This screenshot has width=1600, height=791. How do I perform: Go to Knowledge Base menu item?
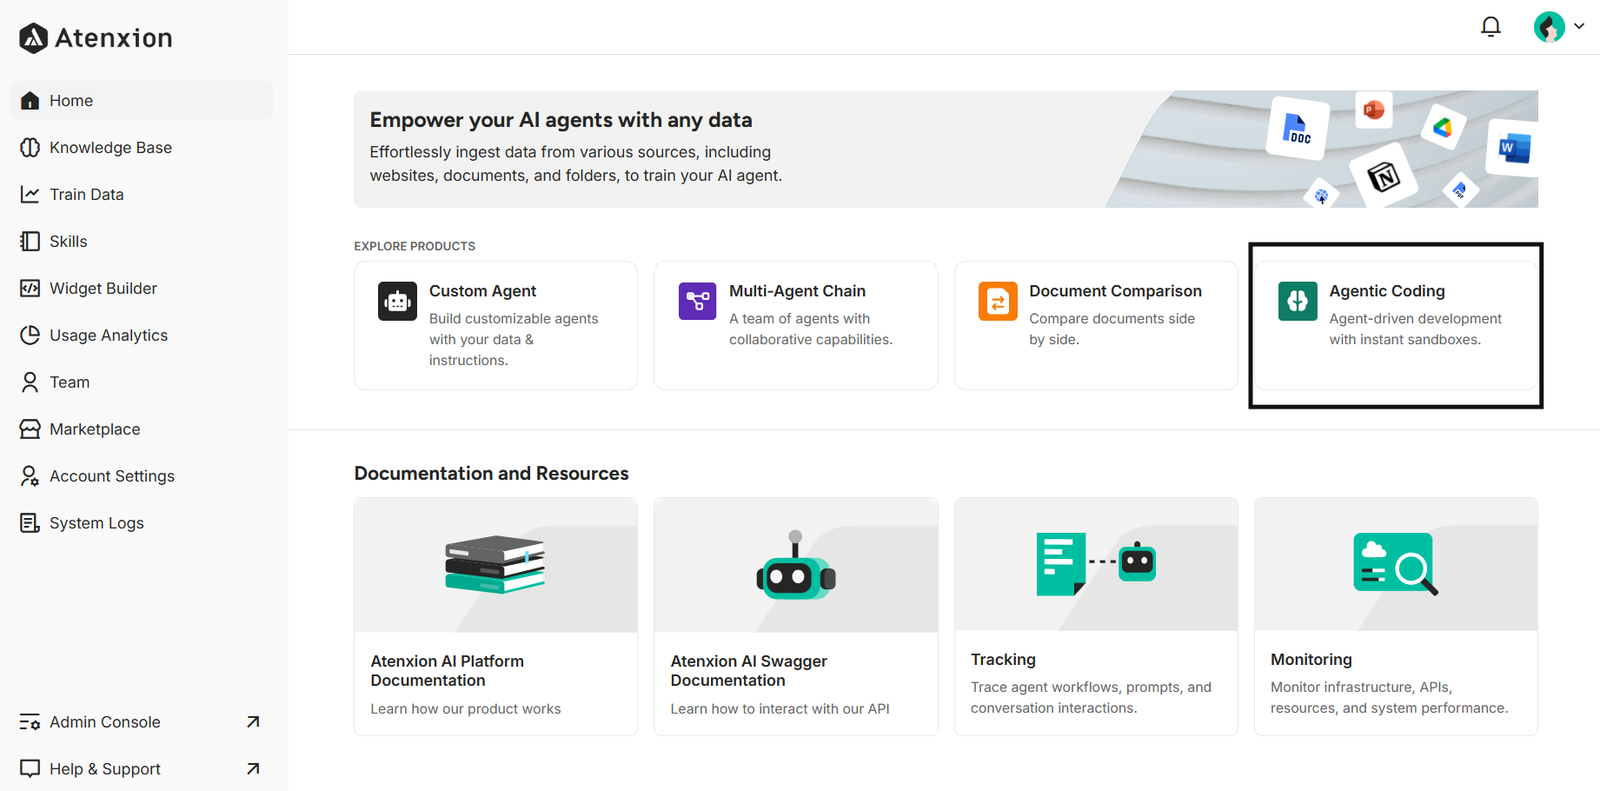tap(141, 147)
